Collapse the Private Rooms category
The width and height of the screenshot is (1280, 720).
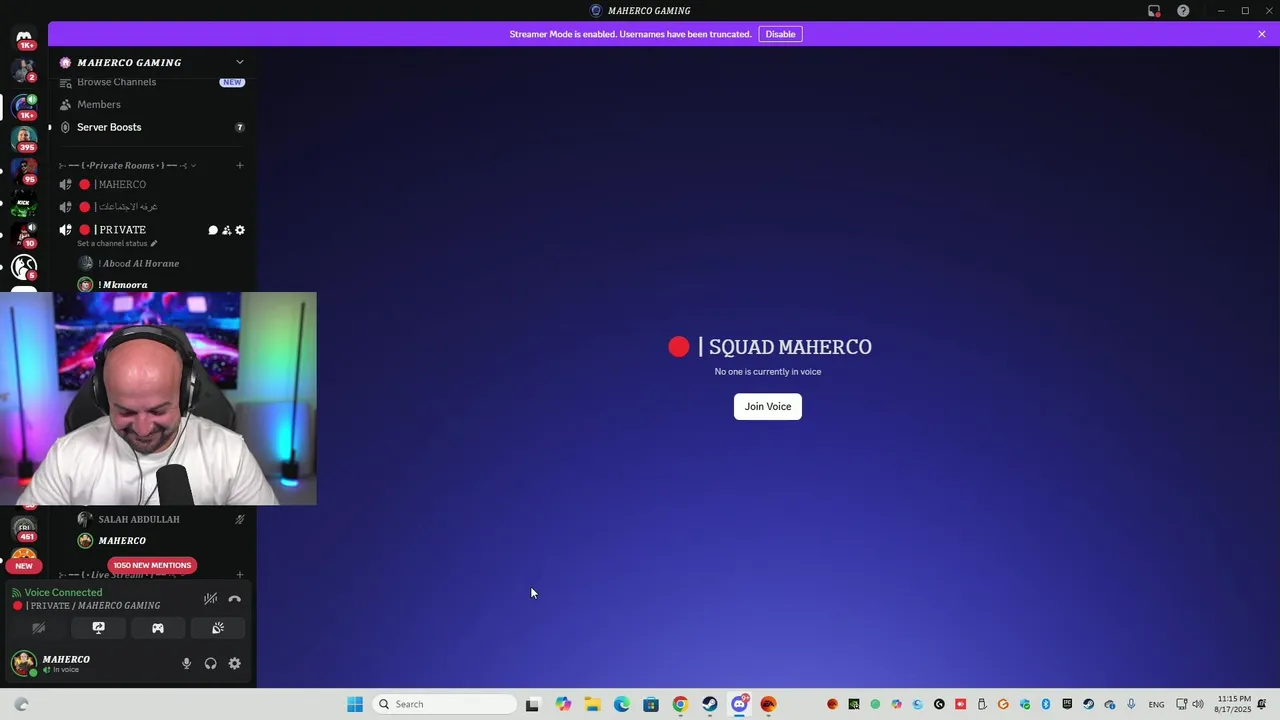point(128,165)
